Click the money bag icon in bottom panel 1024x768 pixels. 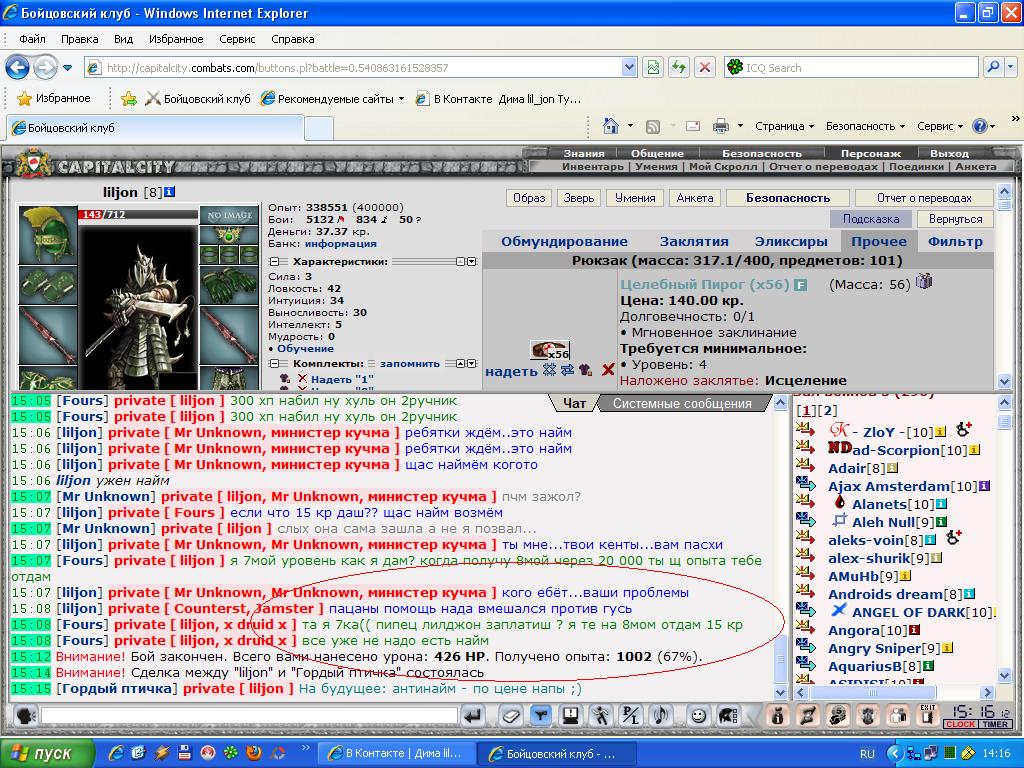click(x=777, y=716)
